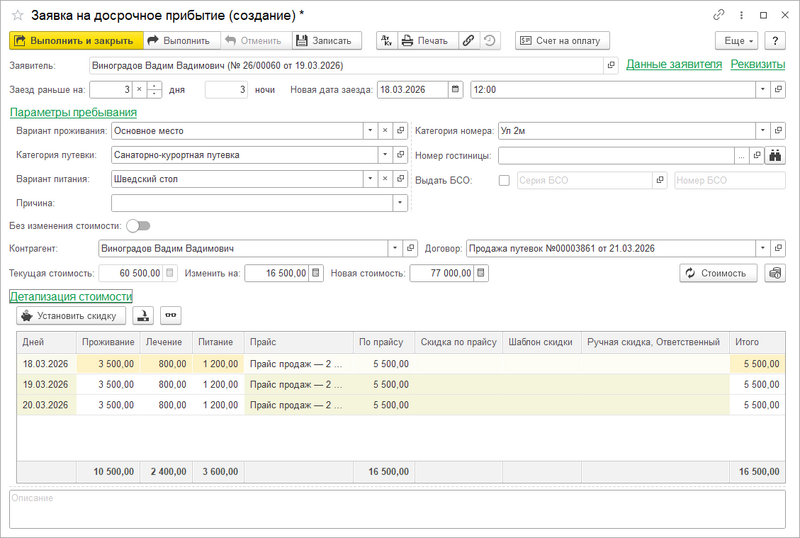800x538 pixels.
Task: Open the 'Данные заявителя' link
Action: point(673,64)
